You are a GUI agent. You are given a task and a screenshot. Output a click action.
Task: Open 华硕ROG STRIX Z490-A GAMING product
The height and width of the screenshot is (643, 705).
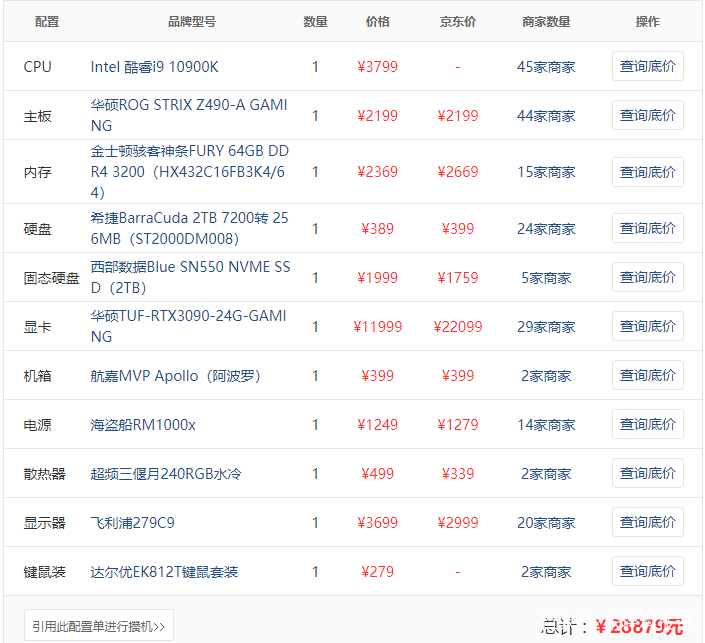point(189,115)
